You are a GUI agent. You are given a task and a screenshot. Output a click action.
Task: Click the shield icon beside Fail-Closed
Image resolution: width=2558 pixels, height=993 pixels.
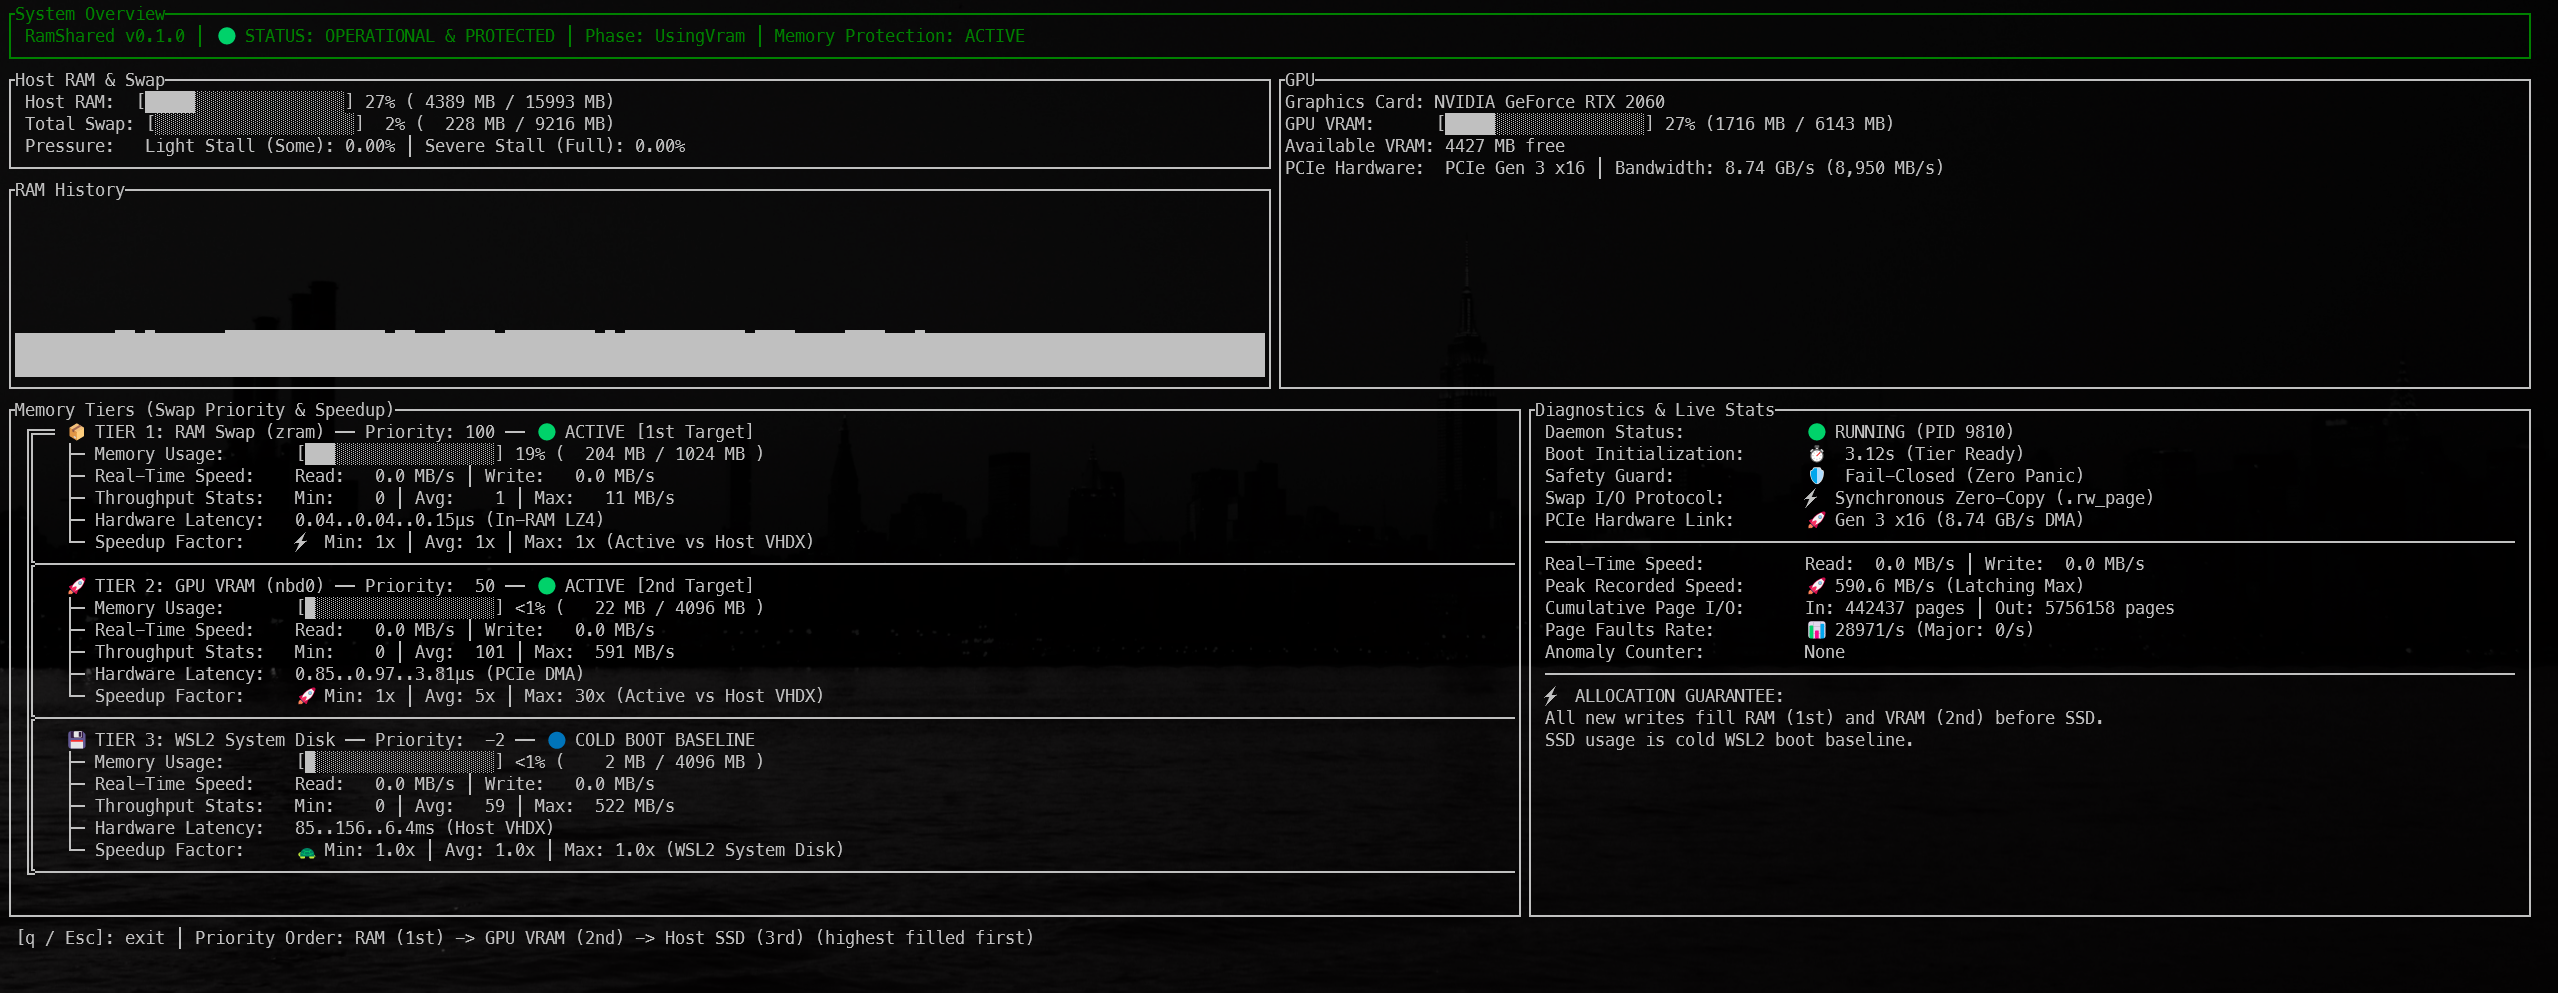coord(1817,476)
